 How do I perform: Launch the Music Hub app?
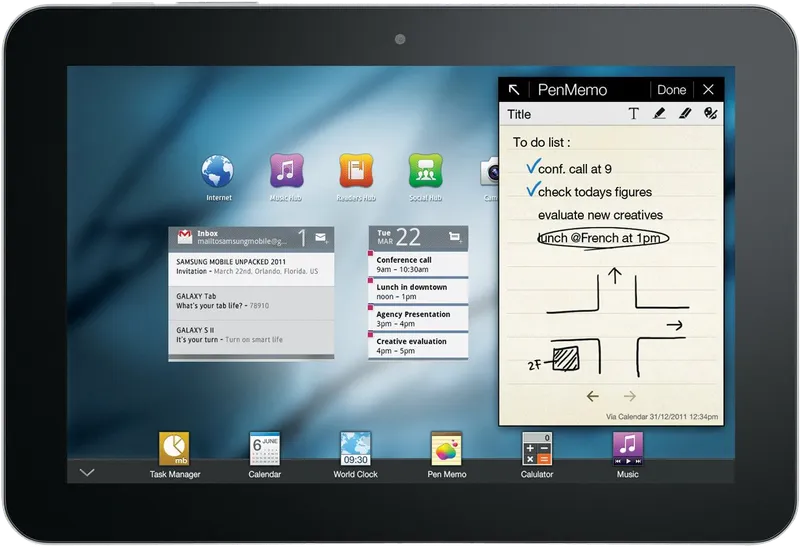tap(286, 171)
